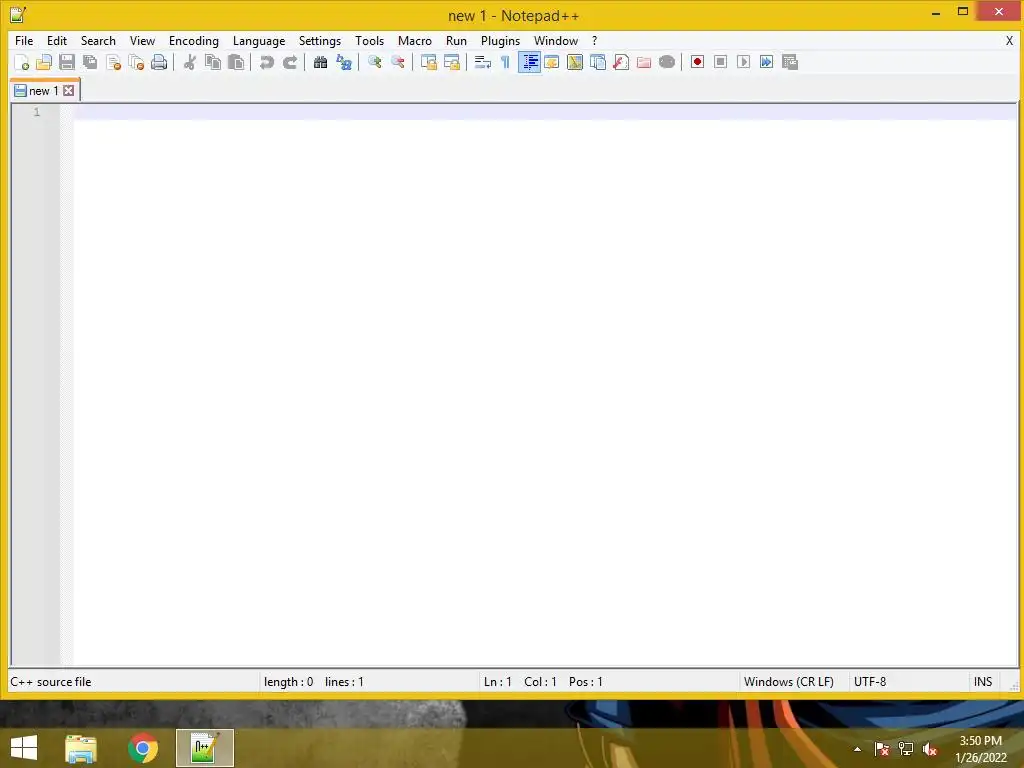This screenshot has height=768, width=1024.
Task: Open the File menu
Action: pyautogui.click(x=24, y=40)
